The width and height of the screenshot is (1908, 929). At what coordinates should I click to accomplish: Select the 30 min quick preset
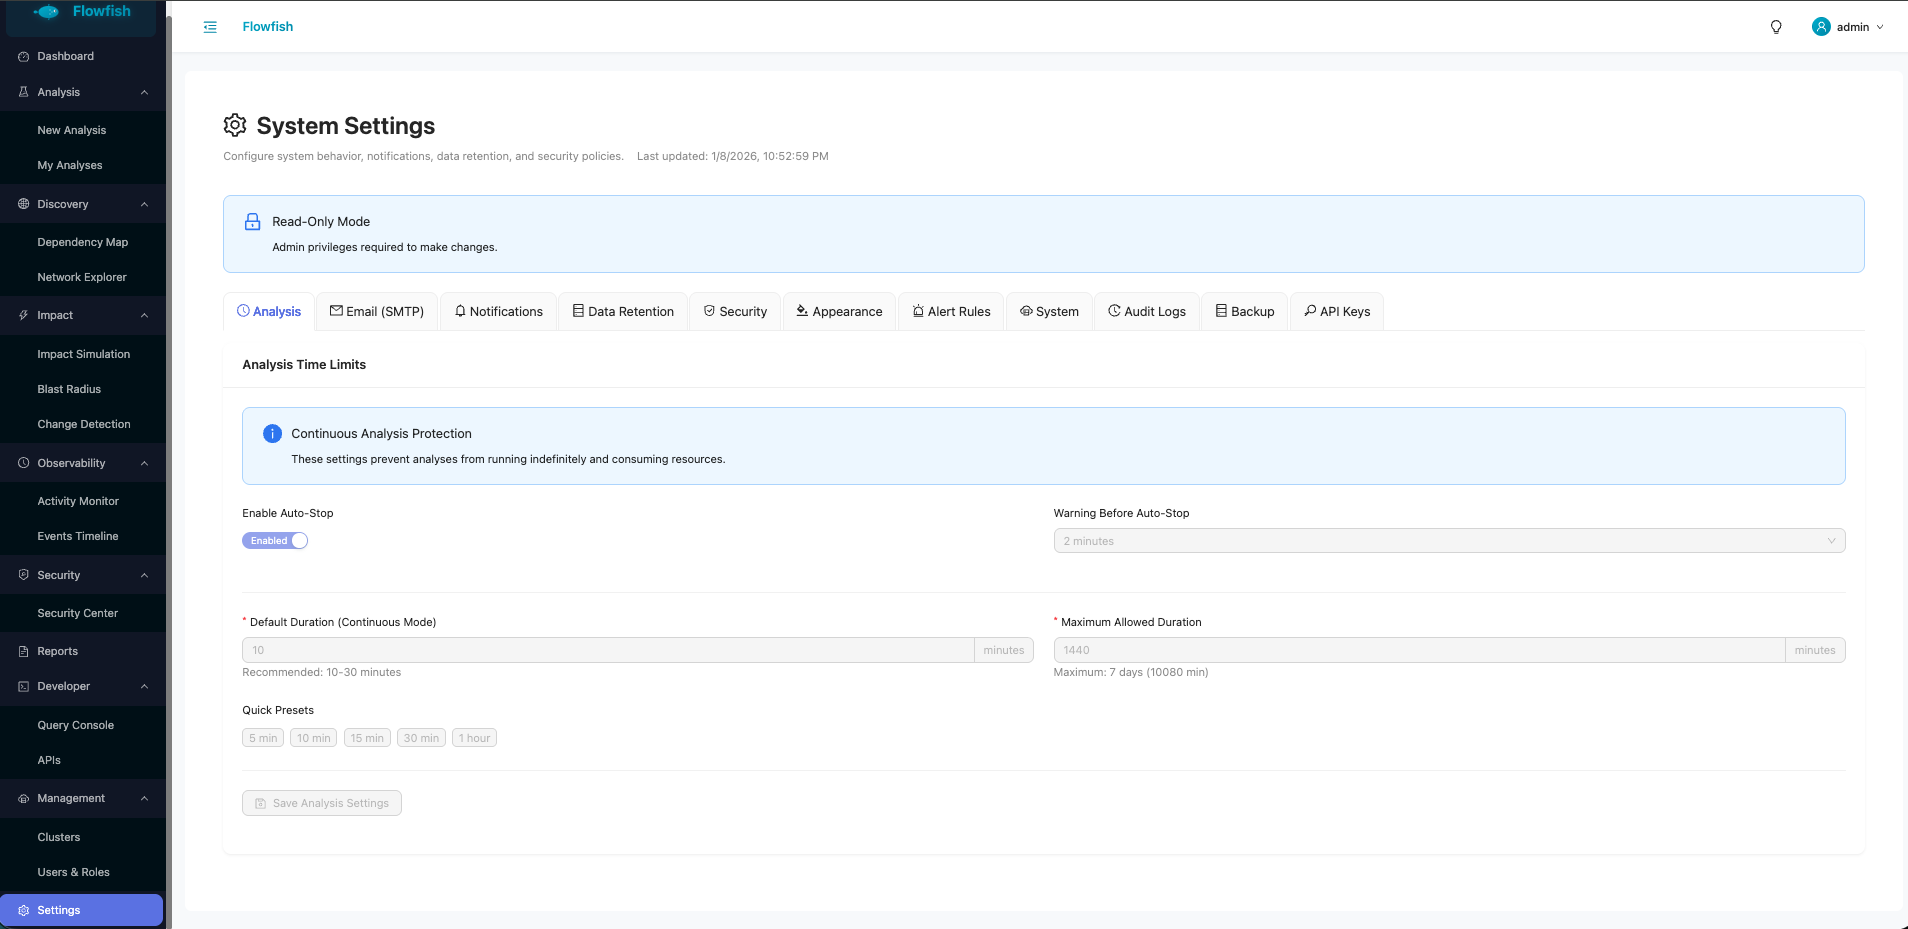tap(421, 738)
